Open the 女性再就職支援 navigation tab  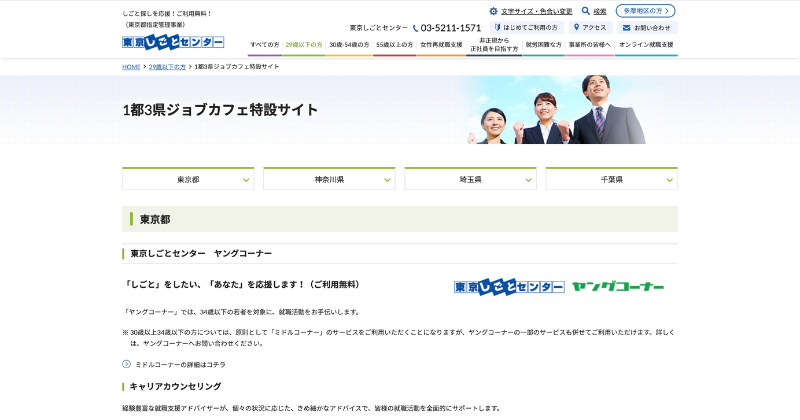pos(441,45)
